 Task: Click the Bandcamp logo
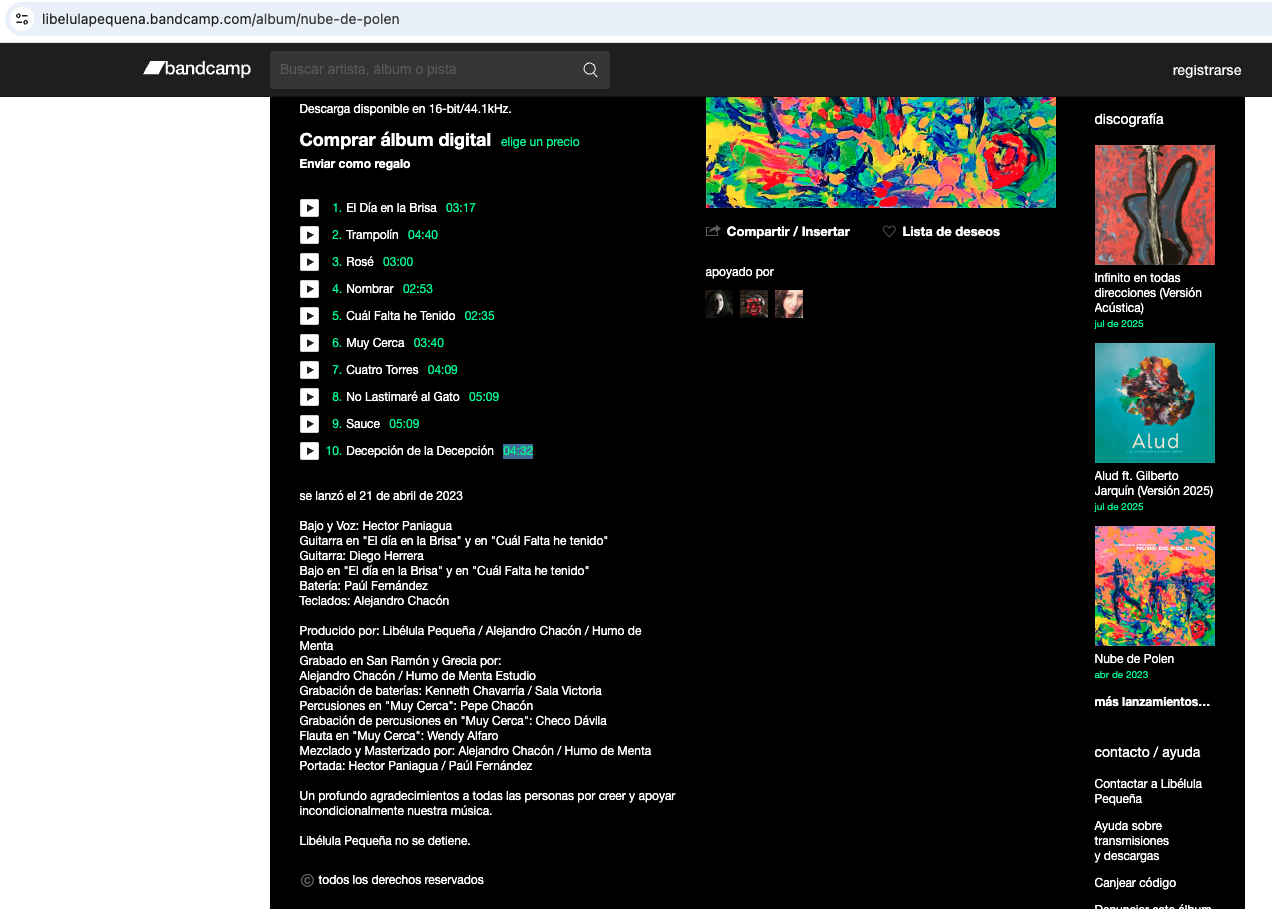[x=197, y=69]
